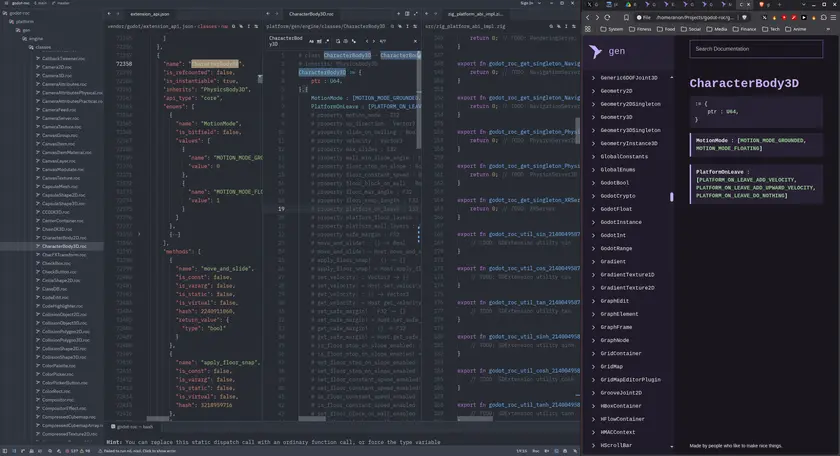Expand the GraphEdit chevron in the docs sidebar
The width and height of the screenshot is (840, 456).
[x=593, y=301]
